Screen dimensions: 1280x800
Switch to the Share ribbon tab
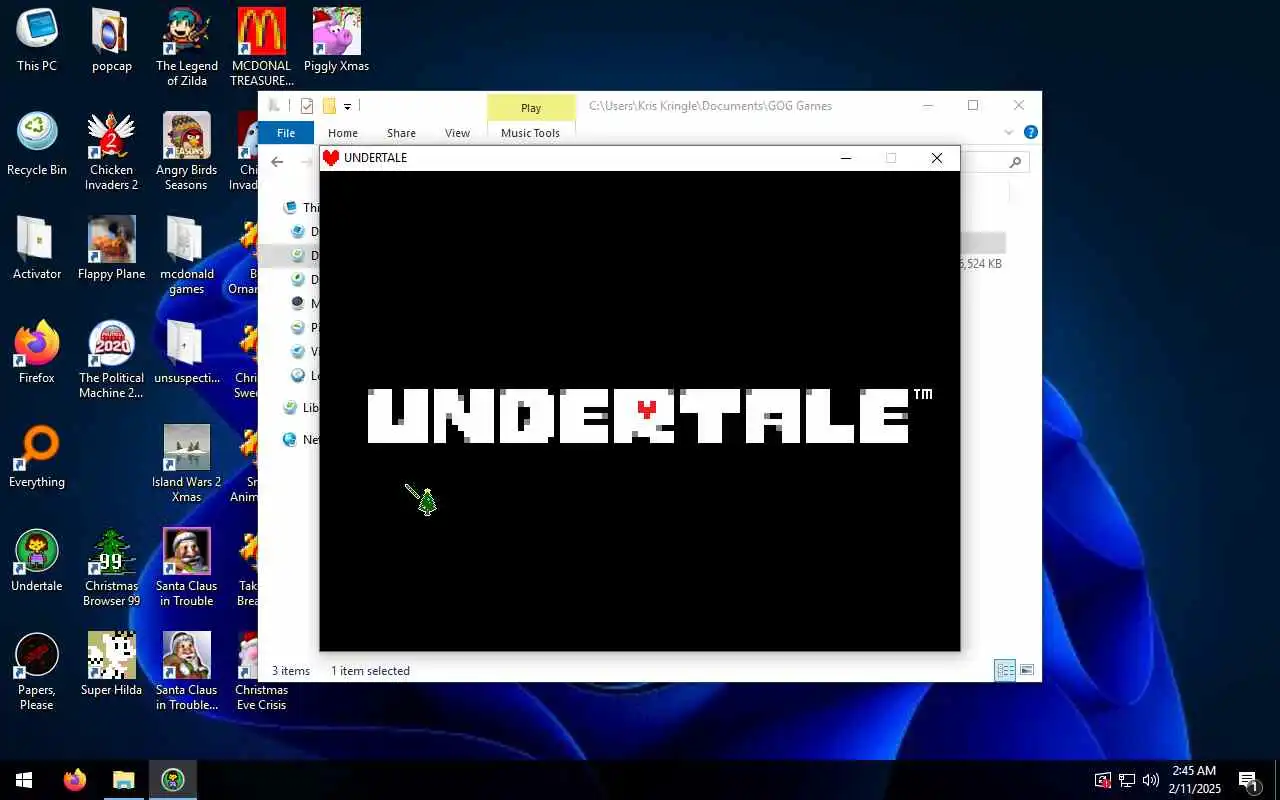coord(401,133)
